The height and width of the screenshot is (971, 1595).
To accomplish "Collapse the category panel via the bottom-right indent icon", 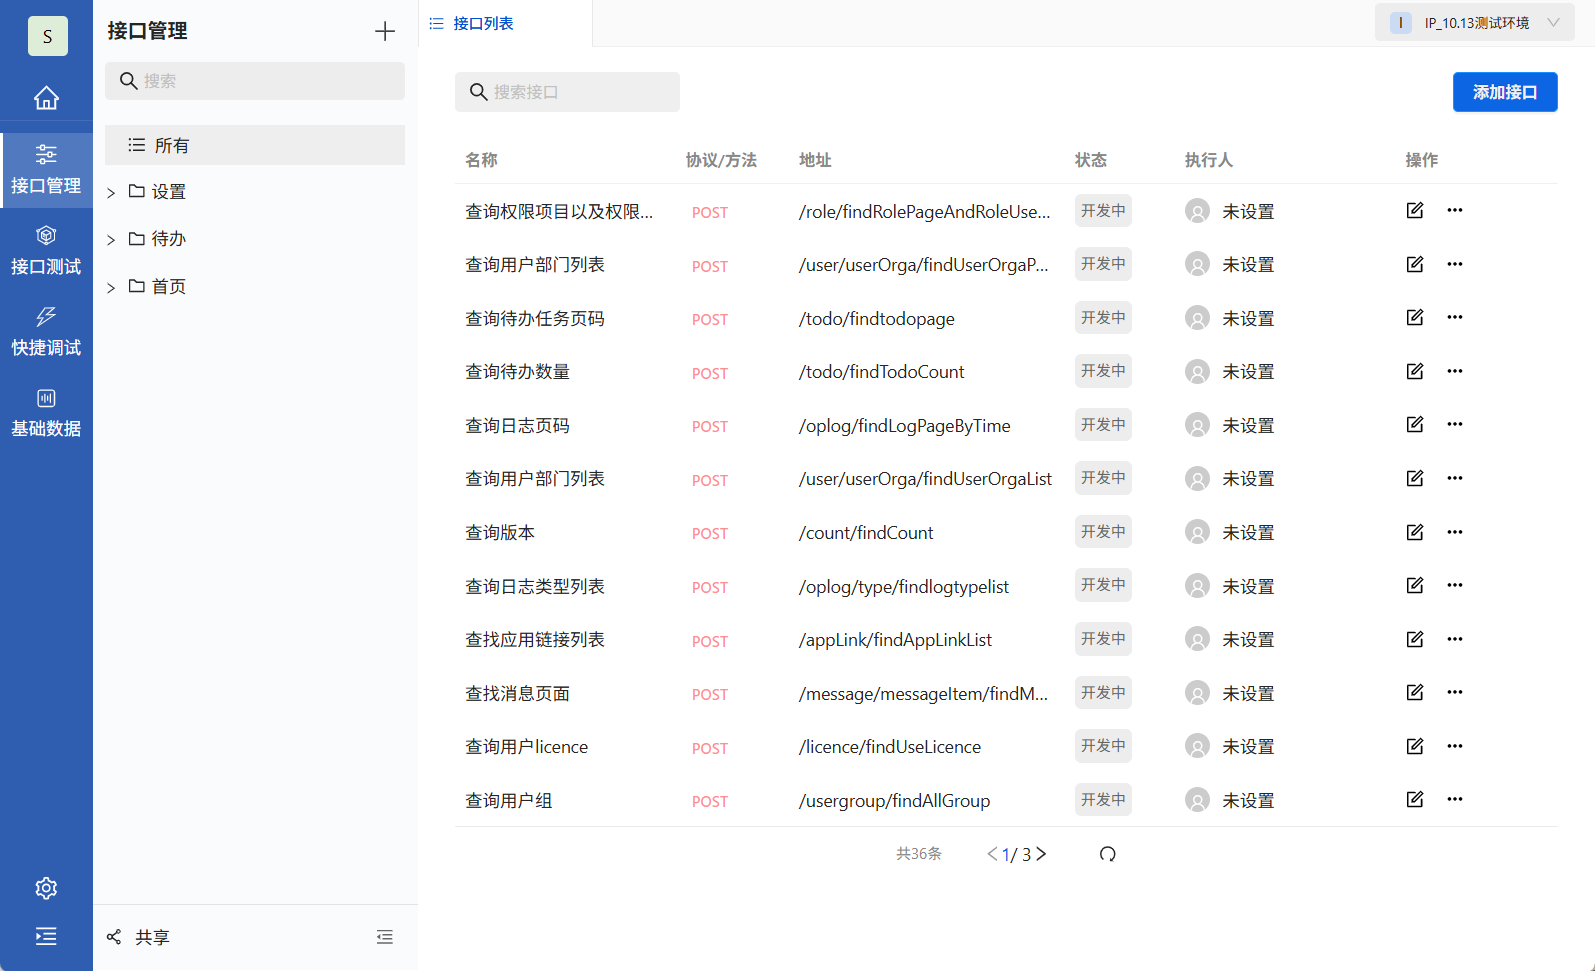I will [385, 937].
